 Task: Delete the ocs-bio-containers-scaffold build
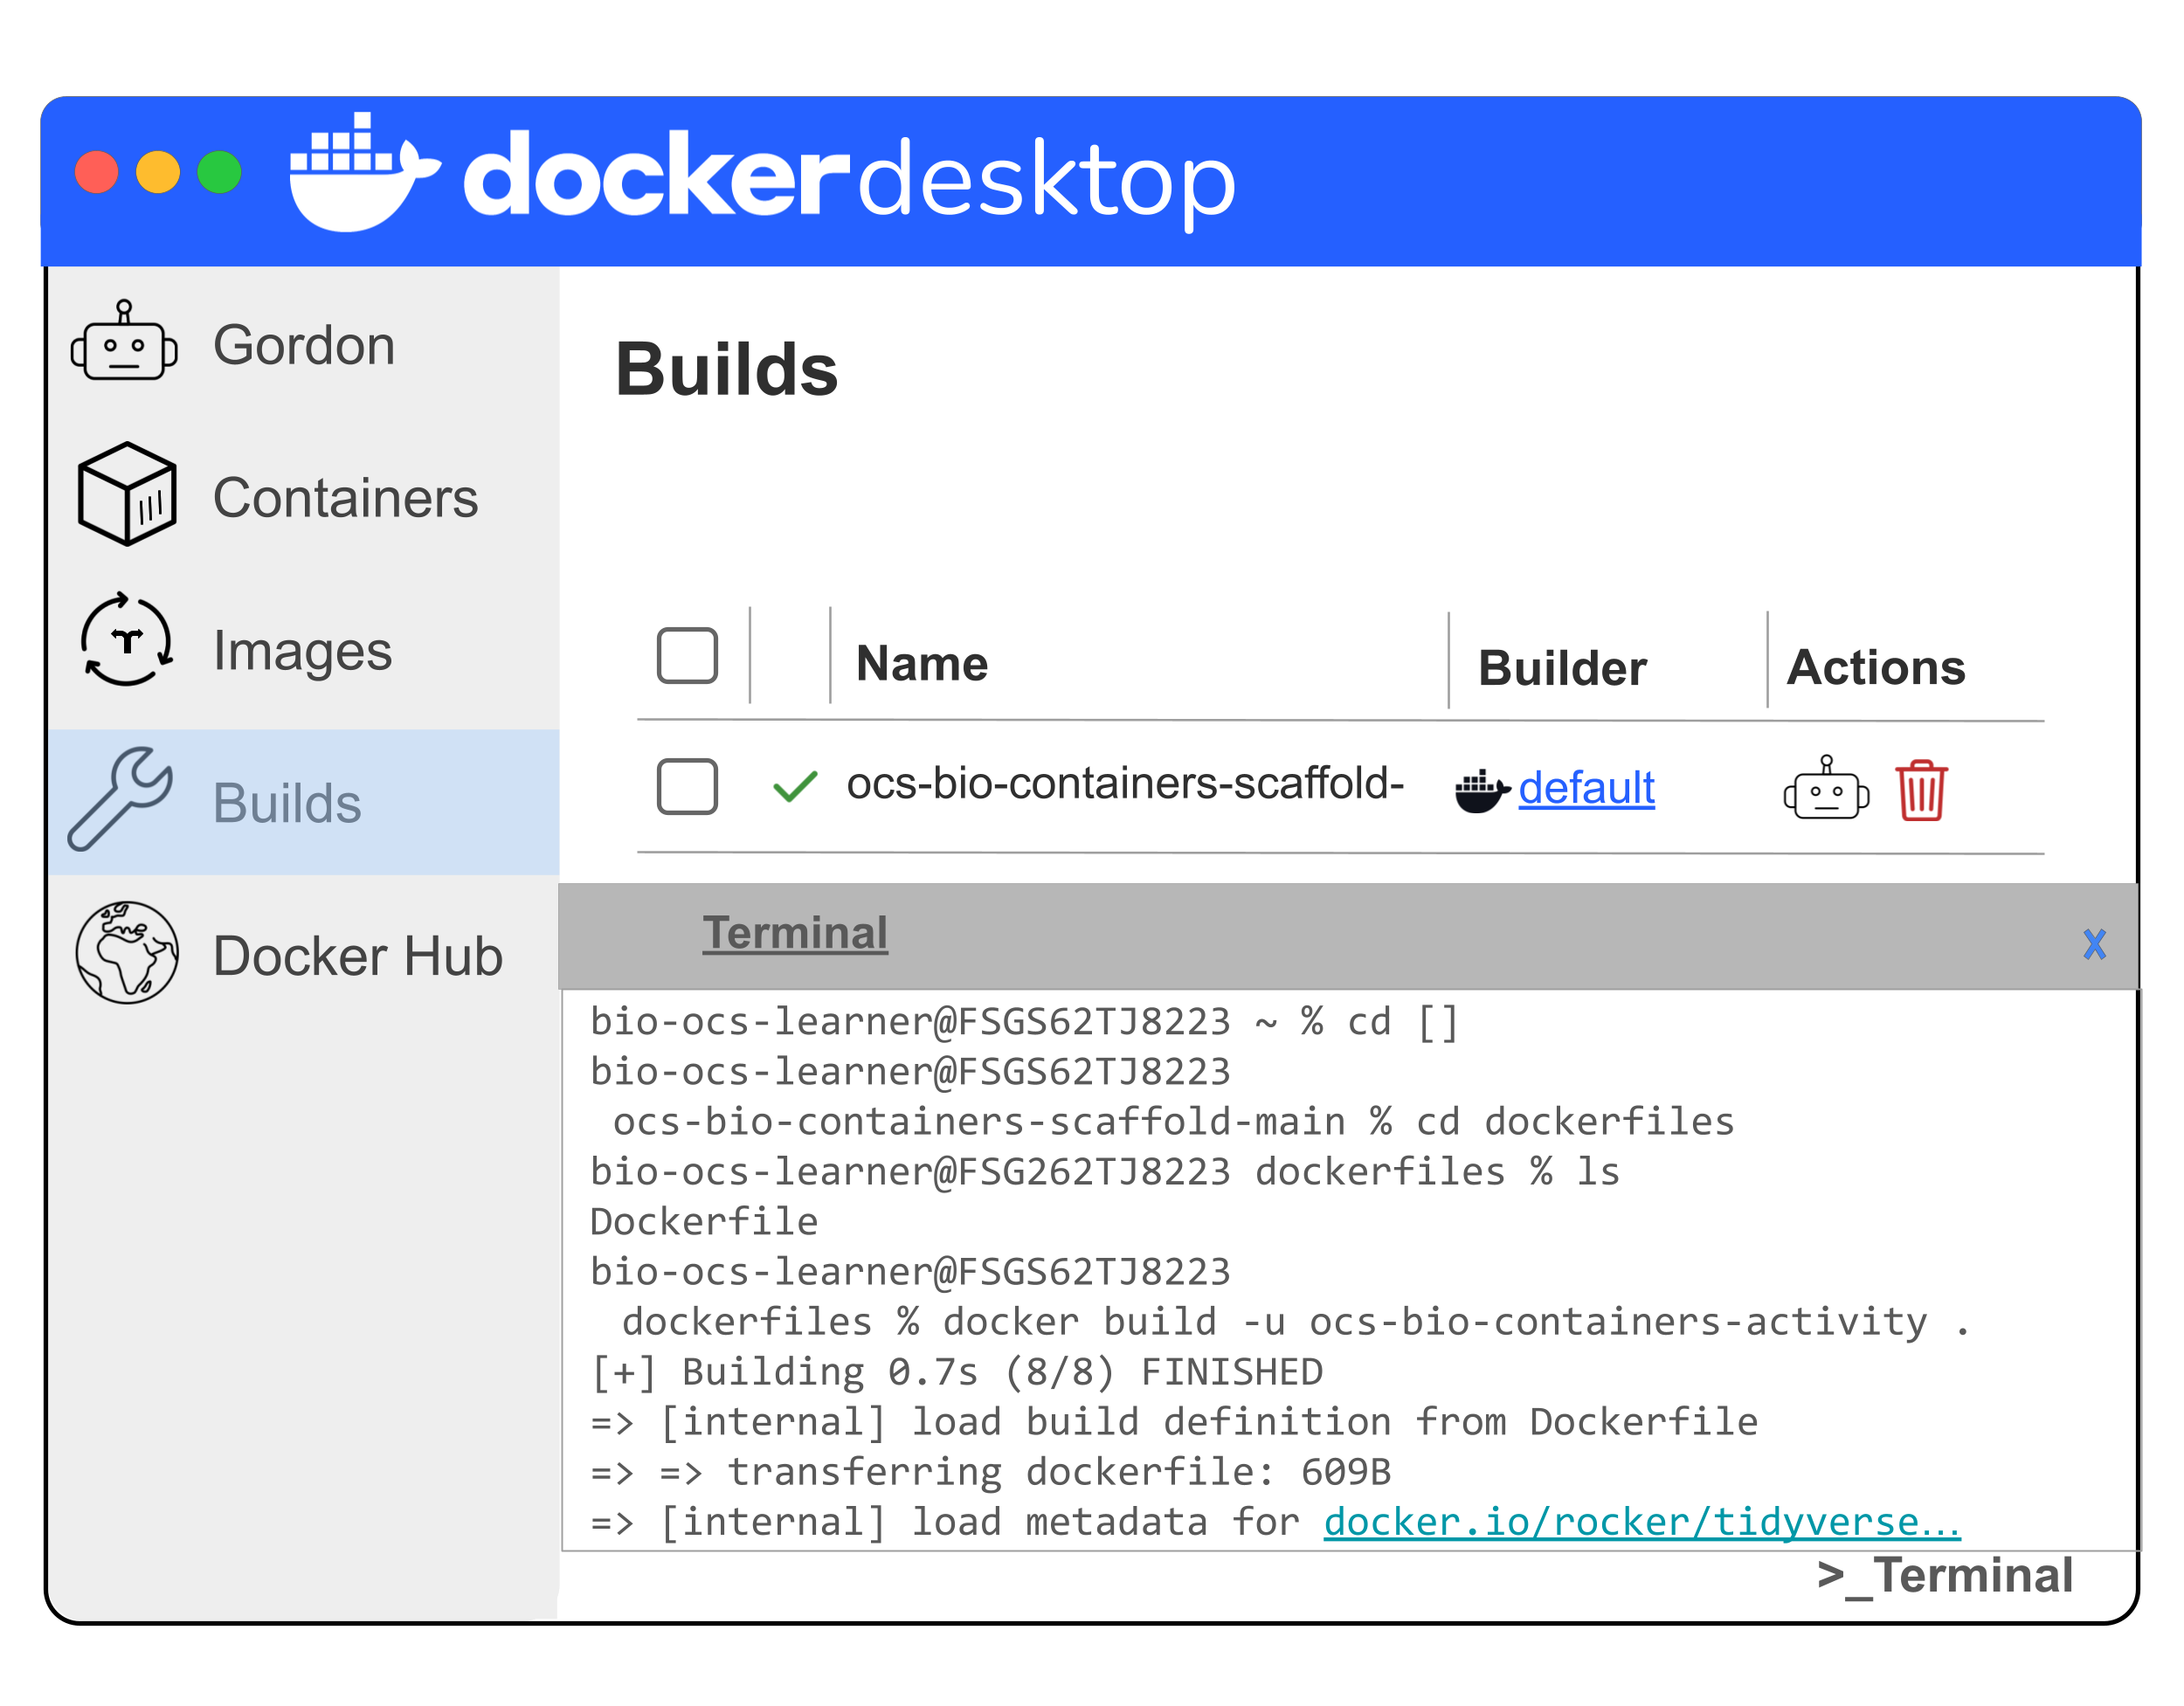coord(1921,790)
